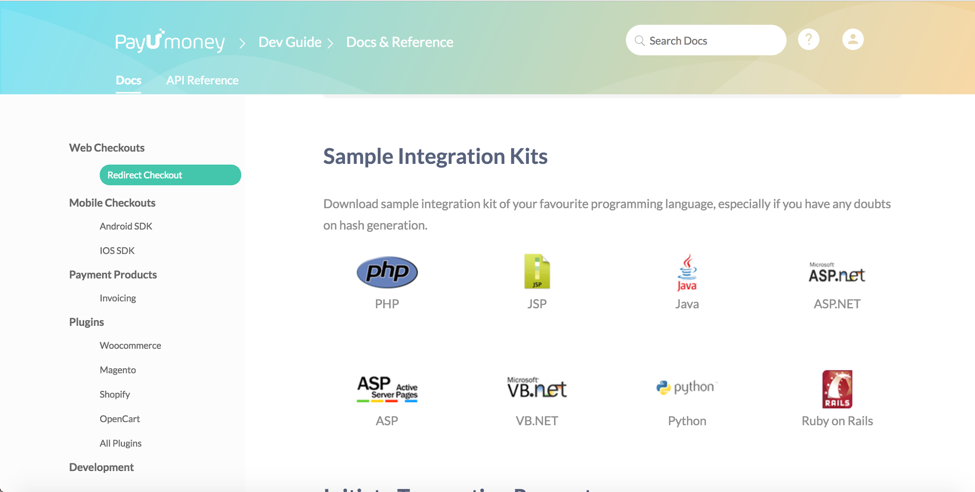Open Woocommerce plugin page
The image size is (975, 492).
pyautogui.click(x=130, y=346)
